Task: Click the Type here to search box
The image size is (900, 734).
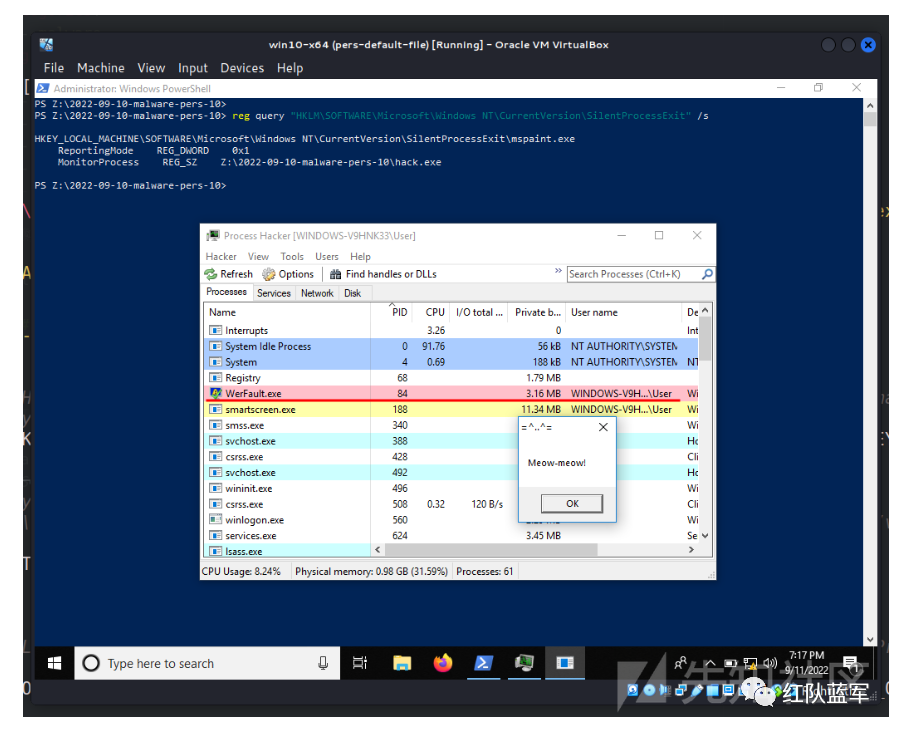Action: pyautogui.click(x=207, y=663)
